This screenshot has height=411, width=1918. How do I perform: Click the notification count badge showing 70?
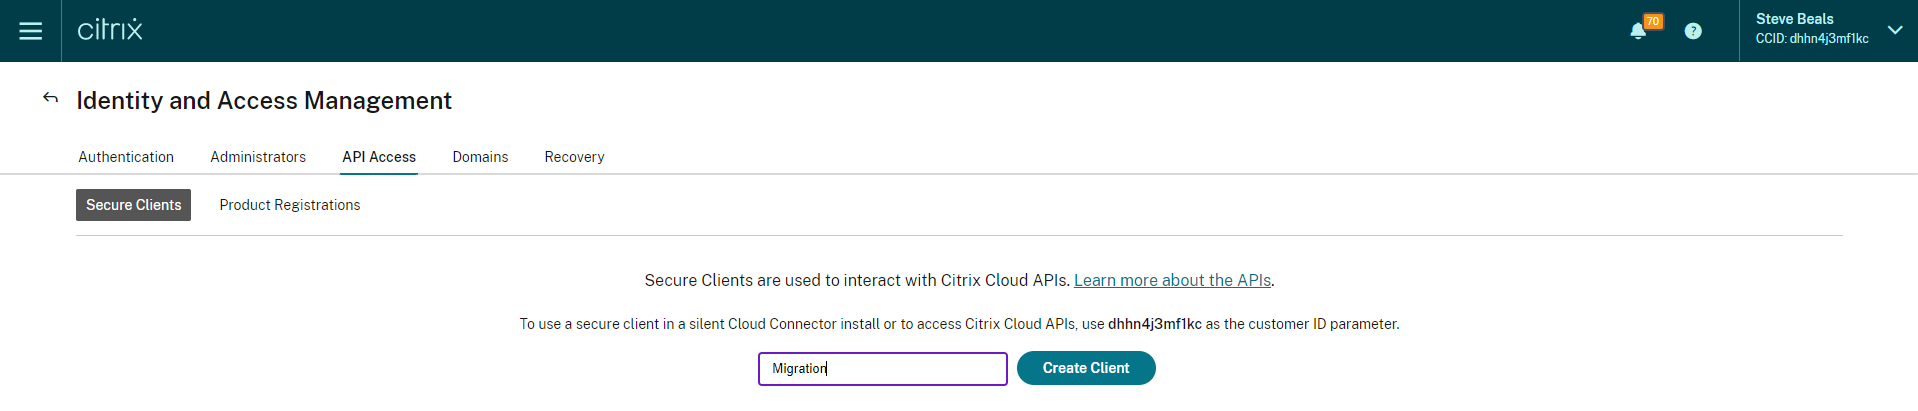coord(1653,21)
